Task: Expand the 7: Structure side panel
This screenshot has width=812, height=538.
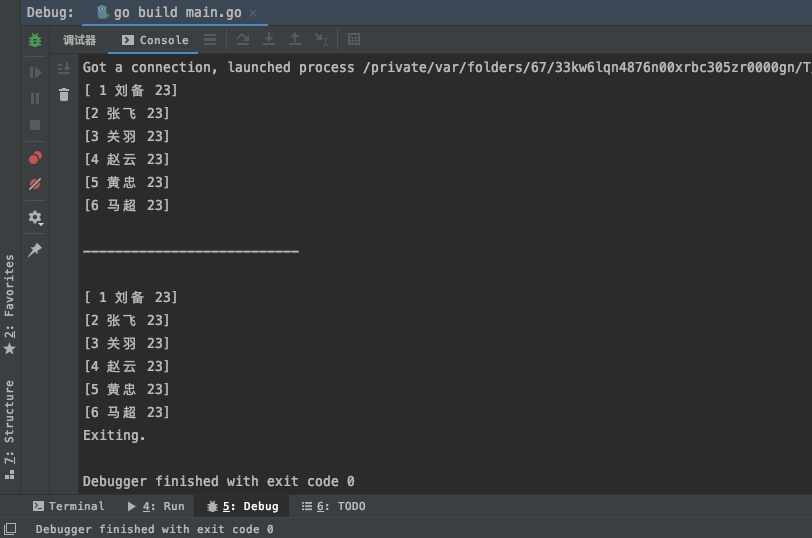Action: 9,429
